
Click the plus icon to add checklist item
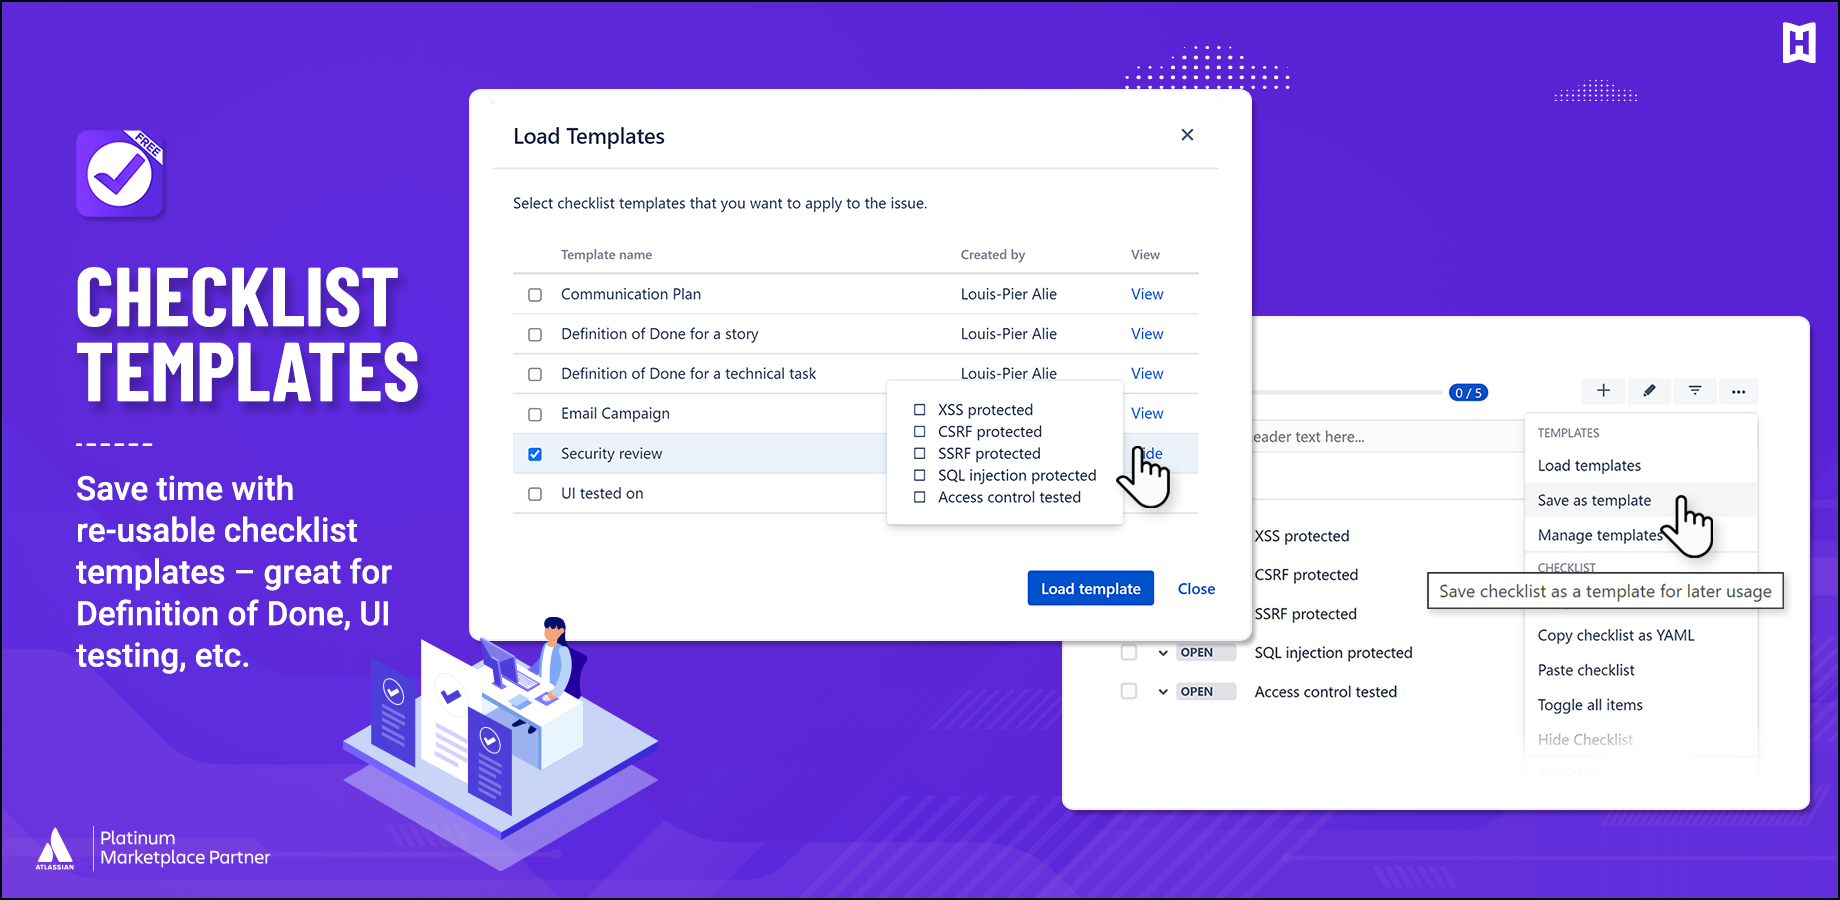1603,391
